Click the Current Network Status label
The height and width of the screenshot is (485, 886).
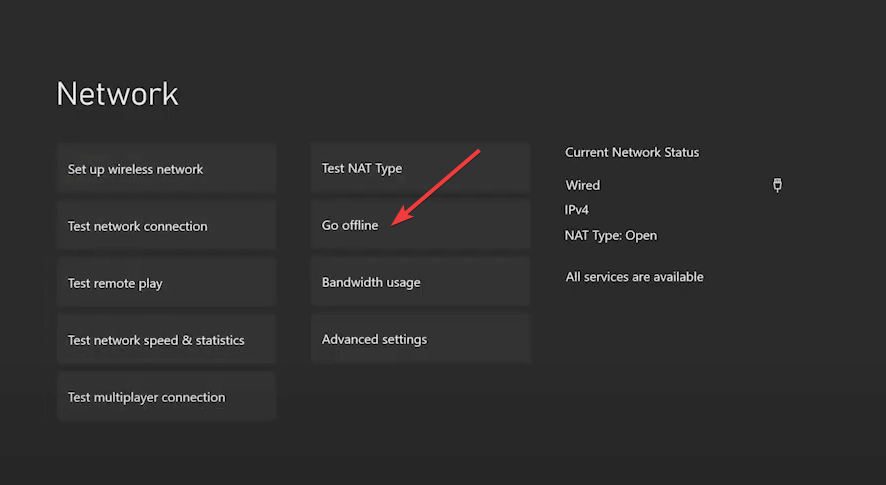click(x=632, y=152)
